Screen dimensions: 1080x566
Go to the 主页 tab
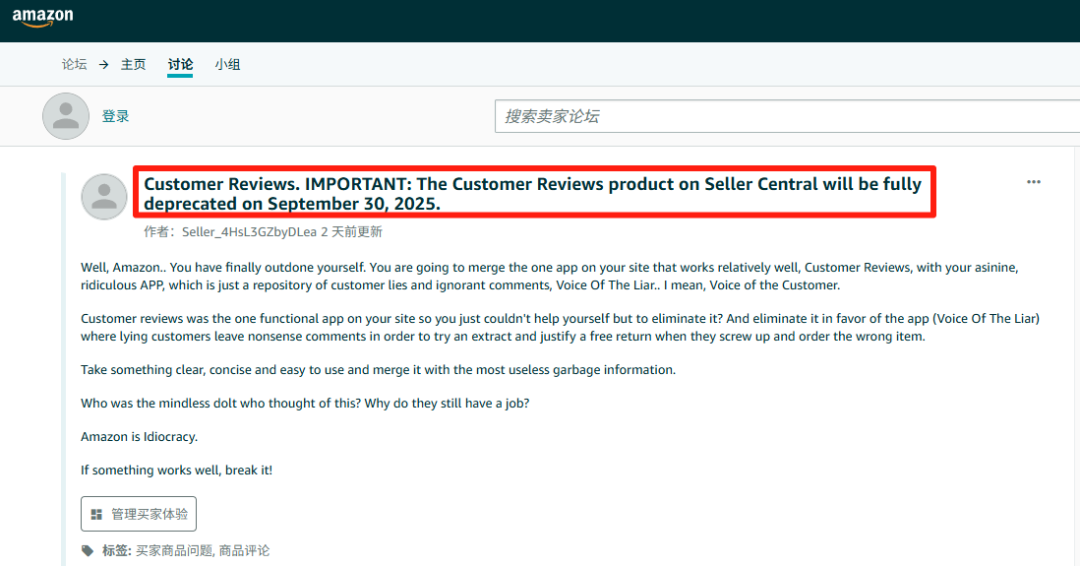tap(134, 65)
